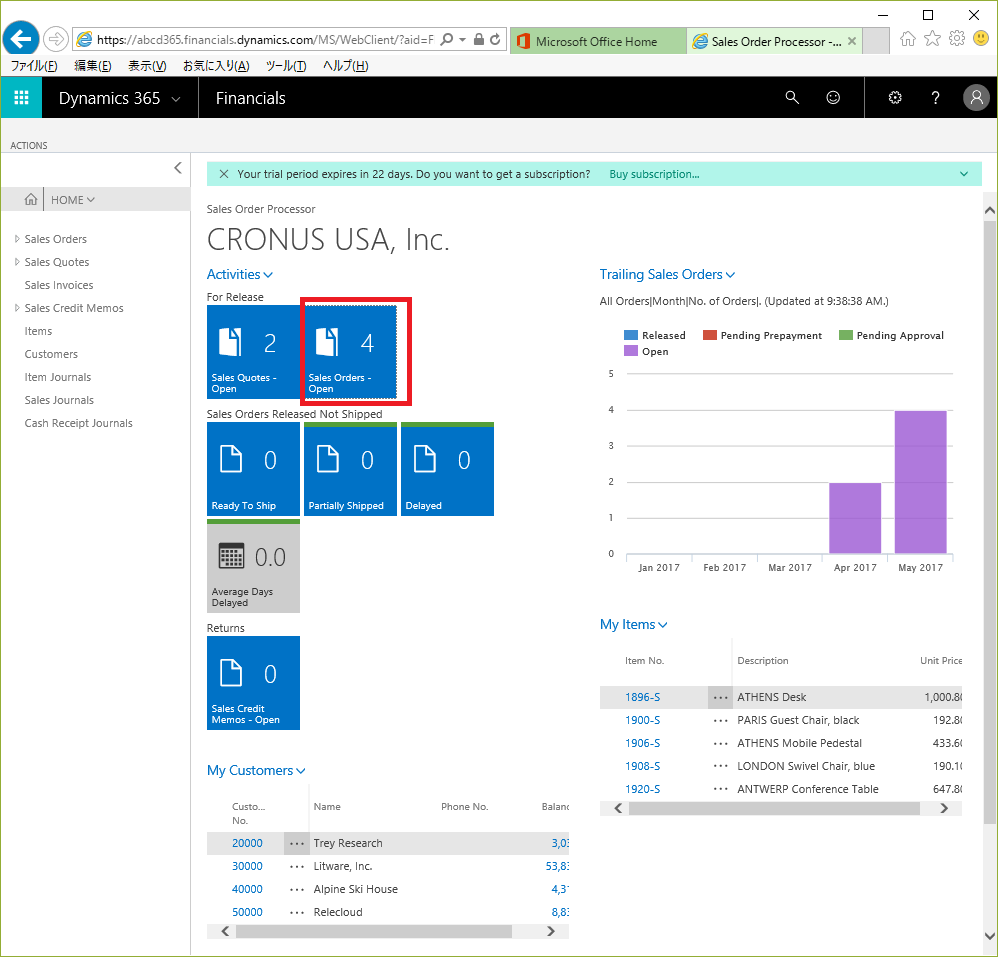Expand the Sales Orders tree item
This screenshot has width=998, height=957.
point(17,239)
